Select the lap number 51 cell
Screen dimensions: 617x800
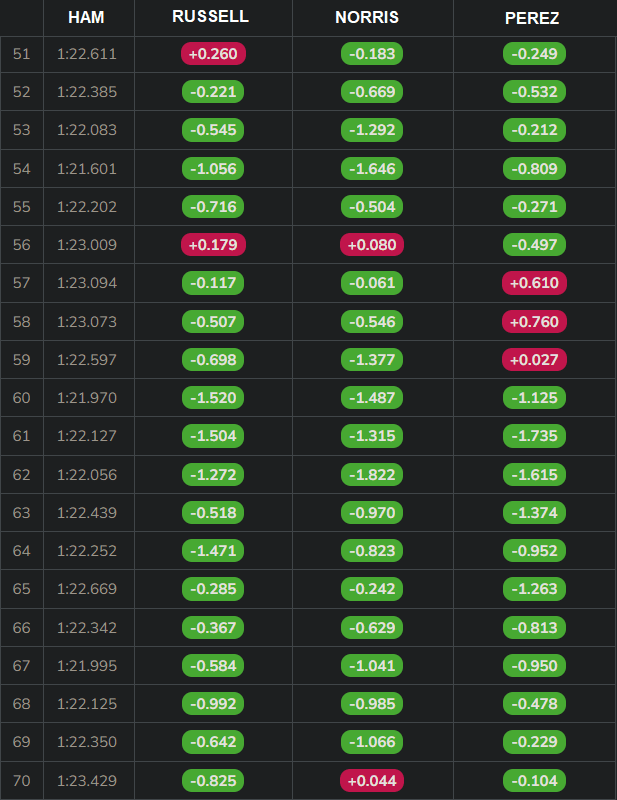coord(21,54)
